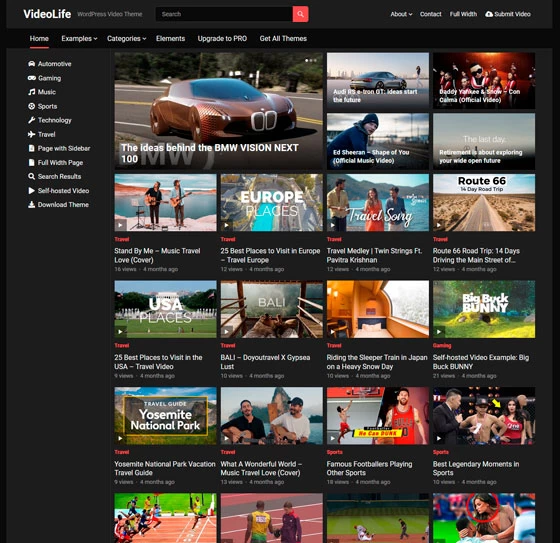Choose the Sports ball icon
Viewport: 560px width, 543px height.
click(31, 106)
